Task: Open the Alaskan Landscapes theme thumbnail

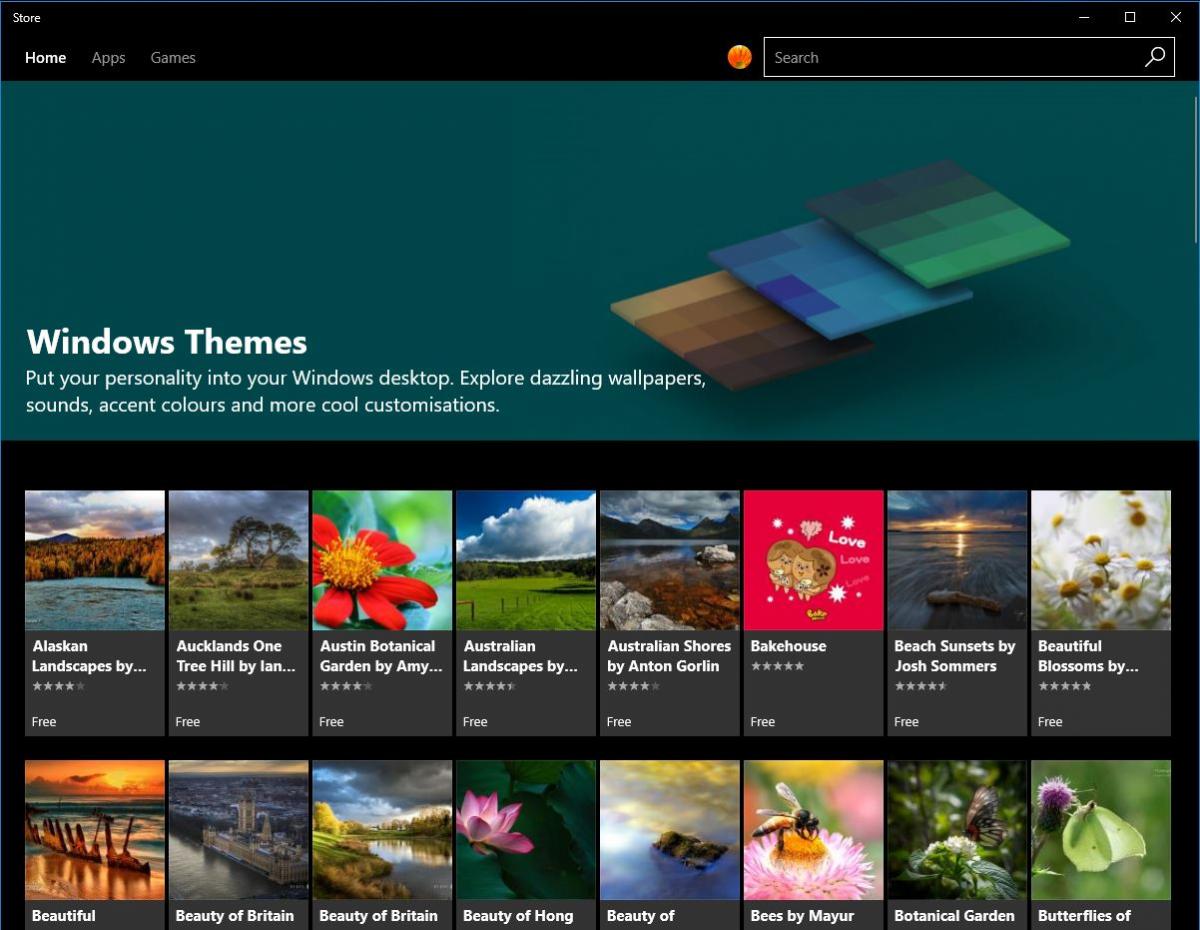Action: point(95,560)
